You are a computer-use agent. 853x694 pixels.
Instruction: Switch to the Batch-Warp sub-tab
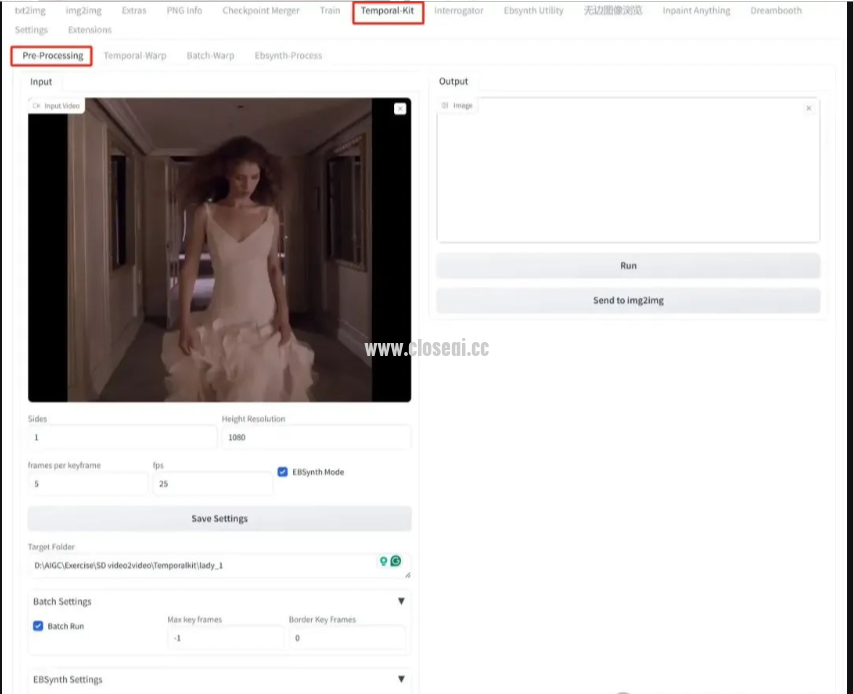coord(211,55)
